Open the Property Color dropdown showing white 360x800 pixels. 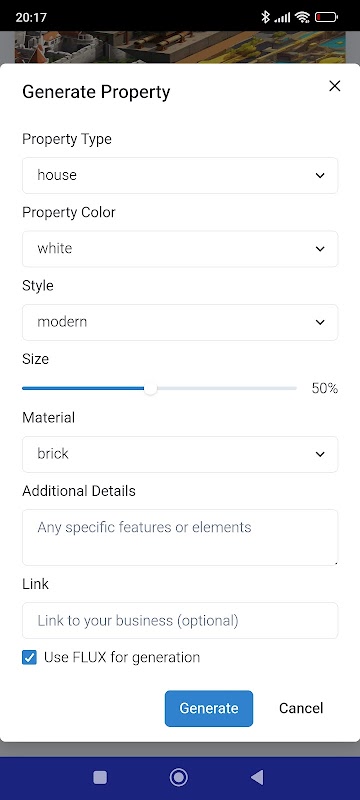pos(180,248)
